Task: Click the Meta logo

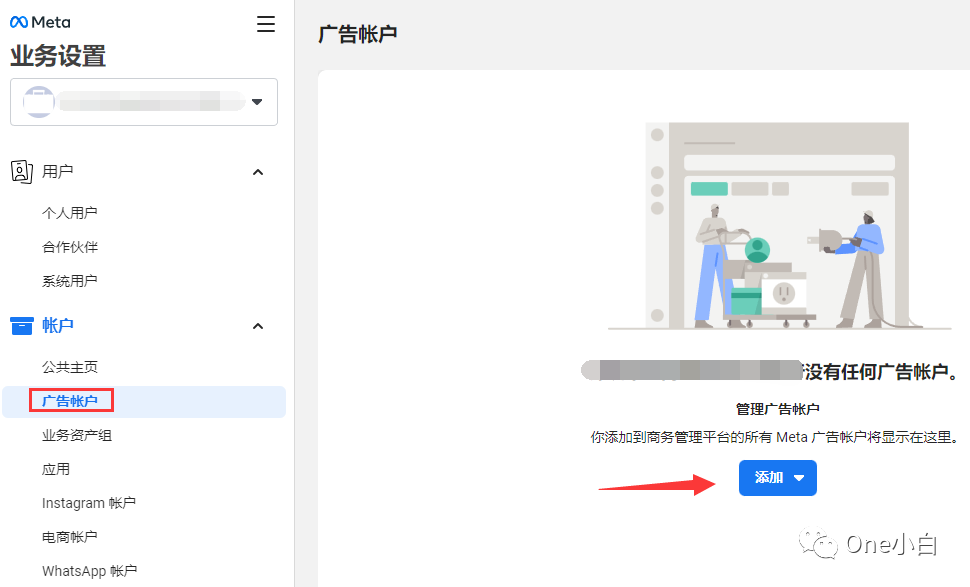Action: (x=39, y=21)
